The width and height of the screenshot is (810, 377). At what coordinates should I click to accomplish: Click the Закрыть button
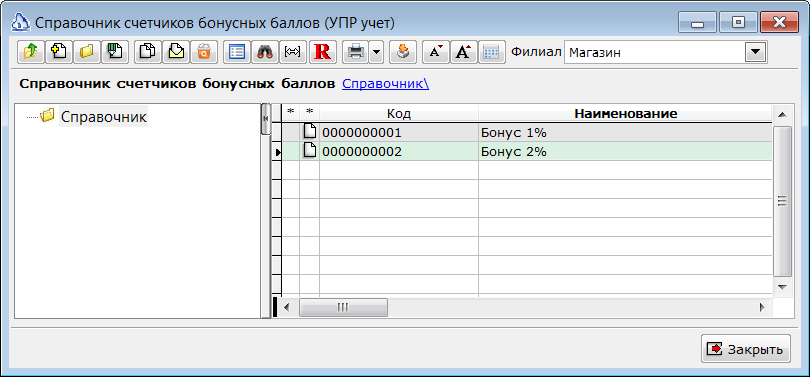point(746,349)
